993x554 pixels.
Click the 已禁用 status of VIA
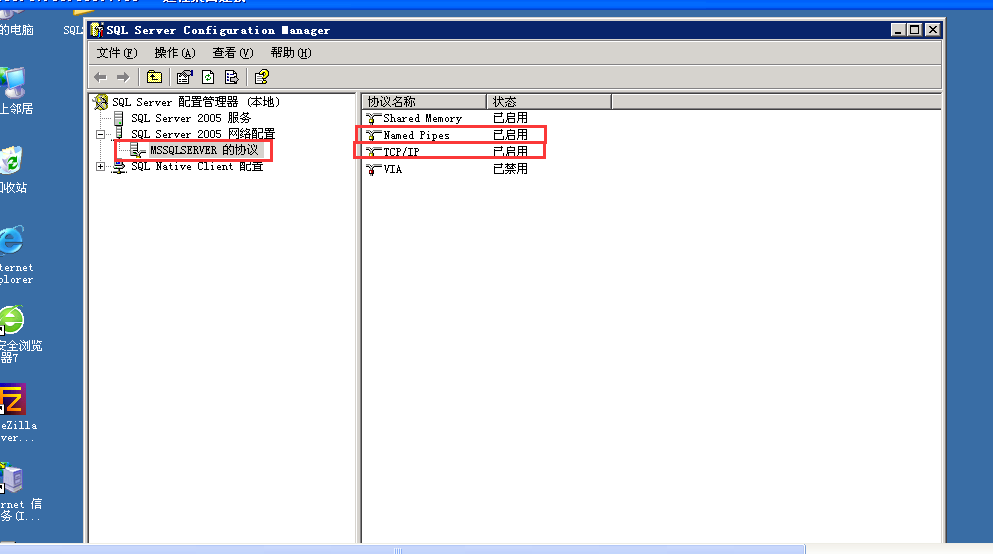pyautogui.click(x=510, y=169)
